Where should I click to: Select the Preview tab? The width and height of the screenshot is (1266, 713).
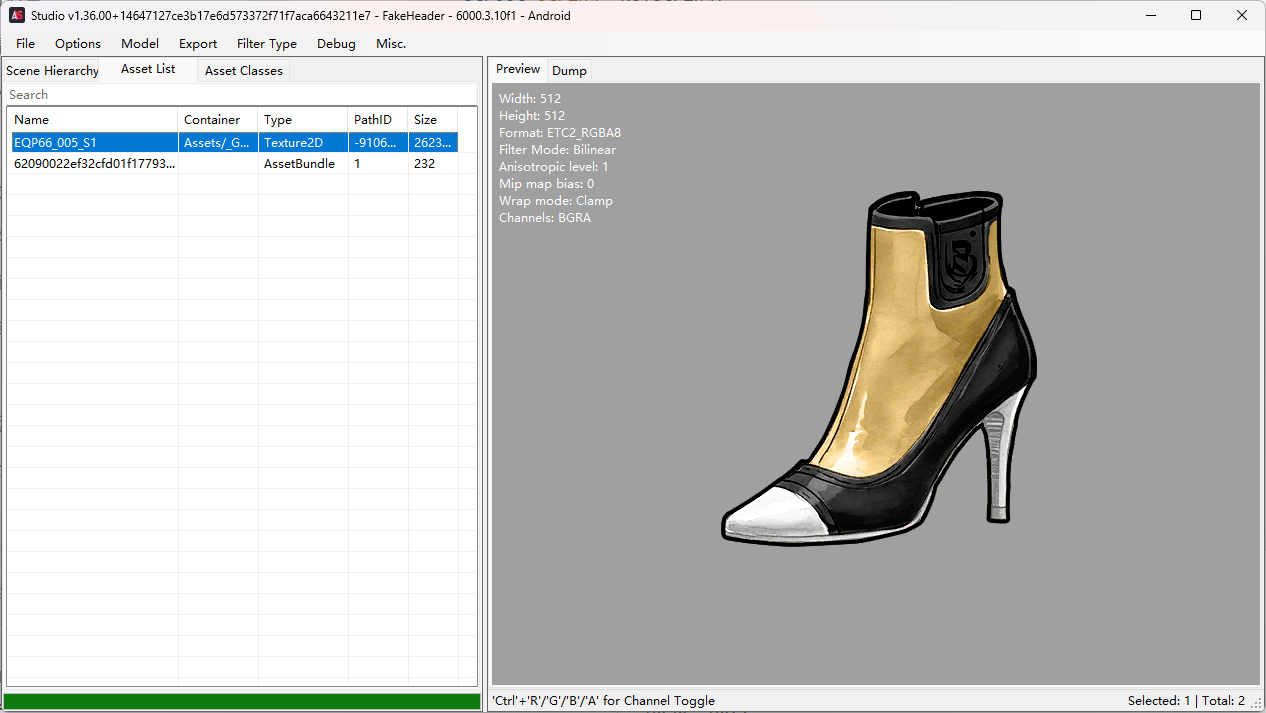[x=518, y=69]
